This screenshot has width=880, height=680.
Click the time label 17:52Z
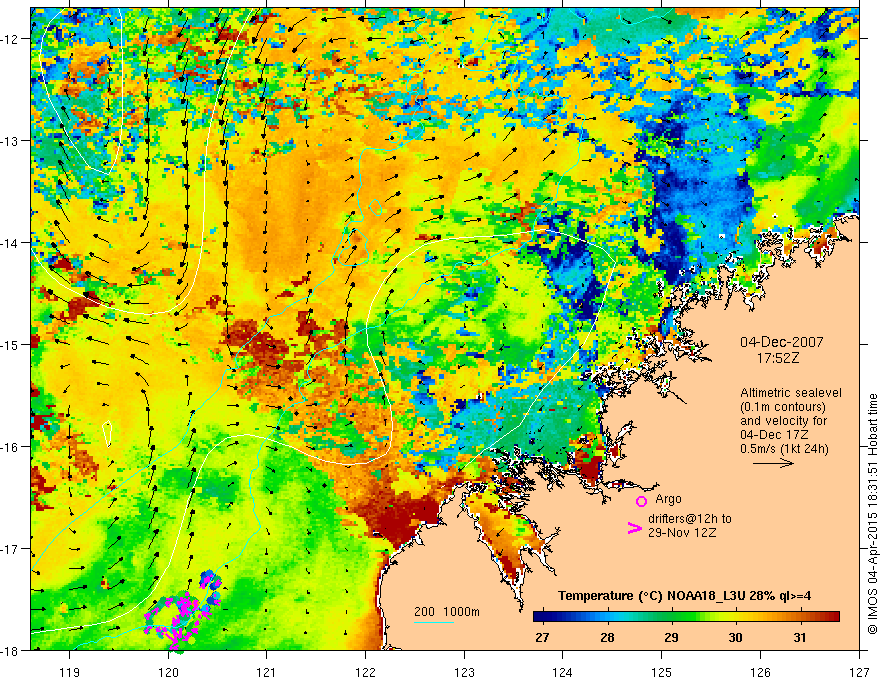point(777,358)
